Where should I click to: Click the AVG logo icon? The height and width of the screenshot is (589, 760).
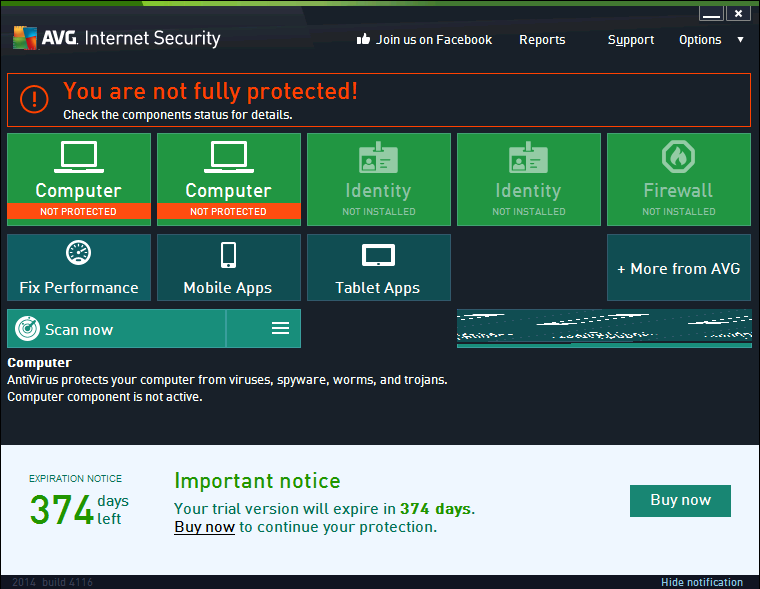tap(25, 38)
